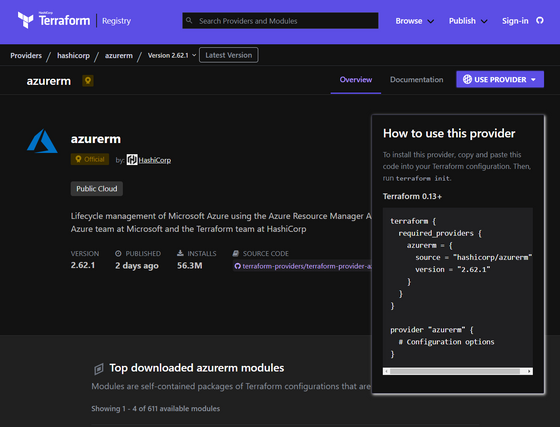This screenshot has height=427, width=560.
Task: Expand the Browse menu
Action: click(x=415, y=21)
